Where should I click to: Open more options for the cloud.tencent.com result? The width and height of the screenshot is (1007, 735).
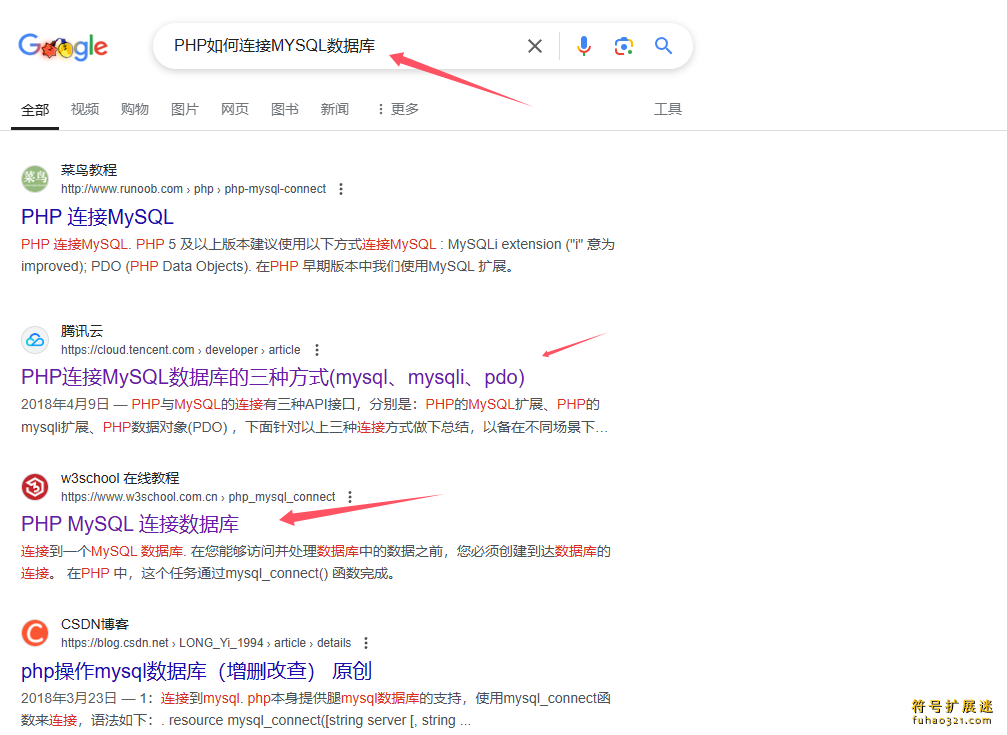317,350
